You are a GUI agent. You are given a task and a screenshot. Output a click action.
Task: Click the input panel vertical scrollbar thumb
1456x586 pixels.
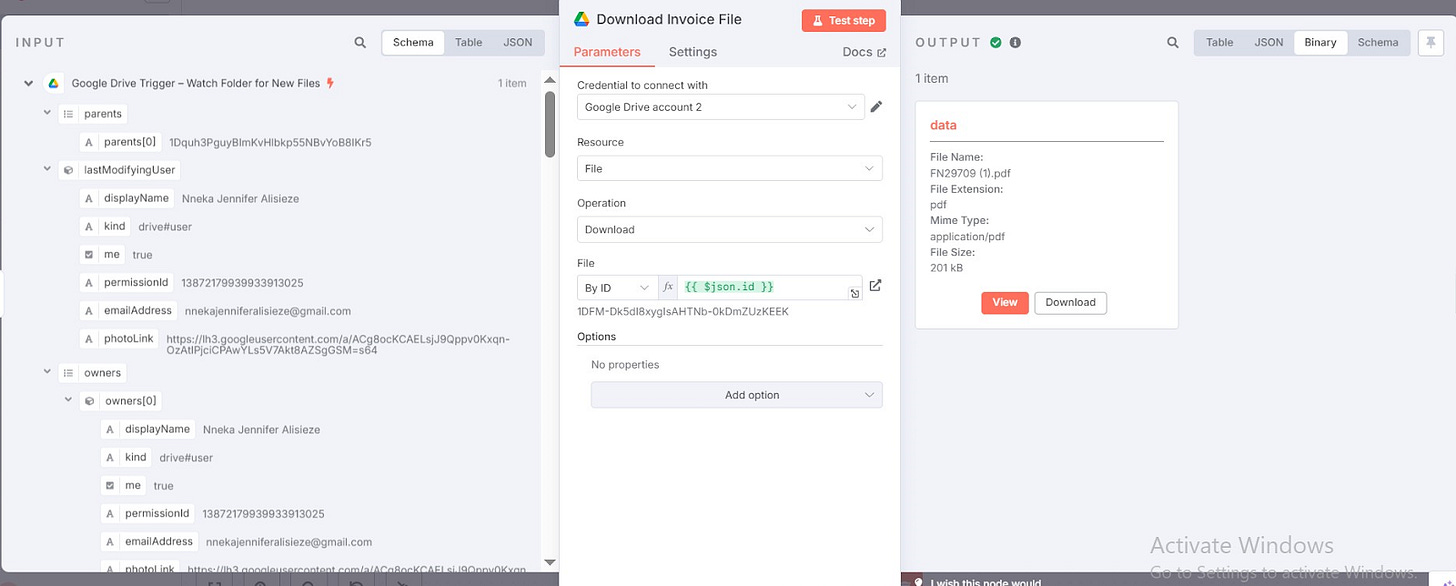550,124
